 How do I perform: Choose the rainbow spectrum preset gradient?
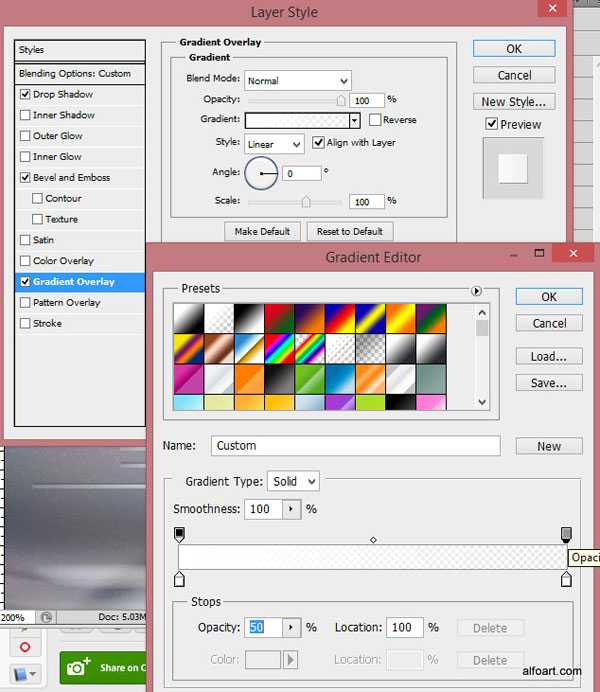click(279, 349)
